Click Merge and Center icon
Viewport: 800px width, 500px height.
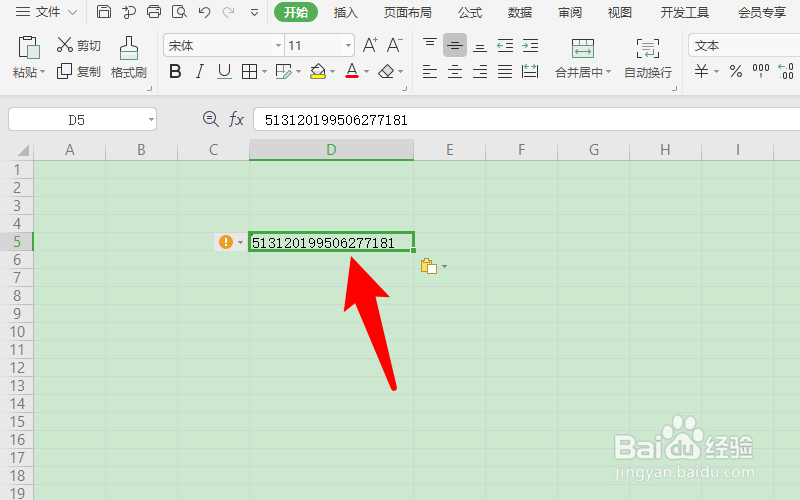click(x=583, y=48)
